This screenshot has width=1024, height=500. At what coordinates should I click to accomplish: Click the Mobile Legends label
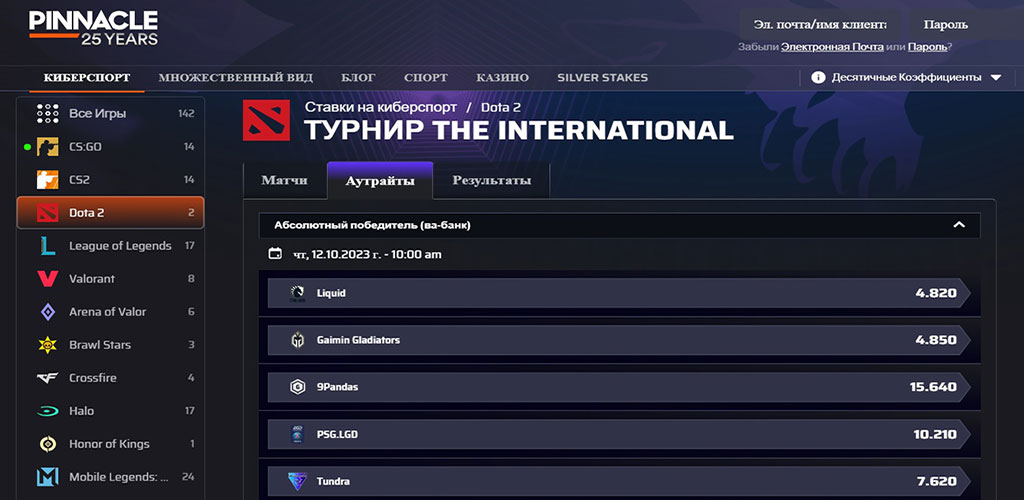[119, 477]
